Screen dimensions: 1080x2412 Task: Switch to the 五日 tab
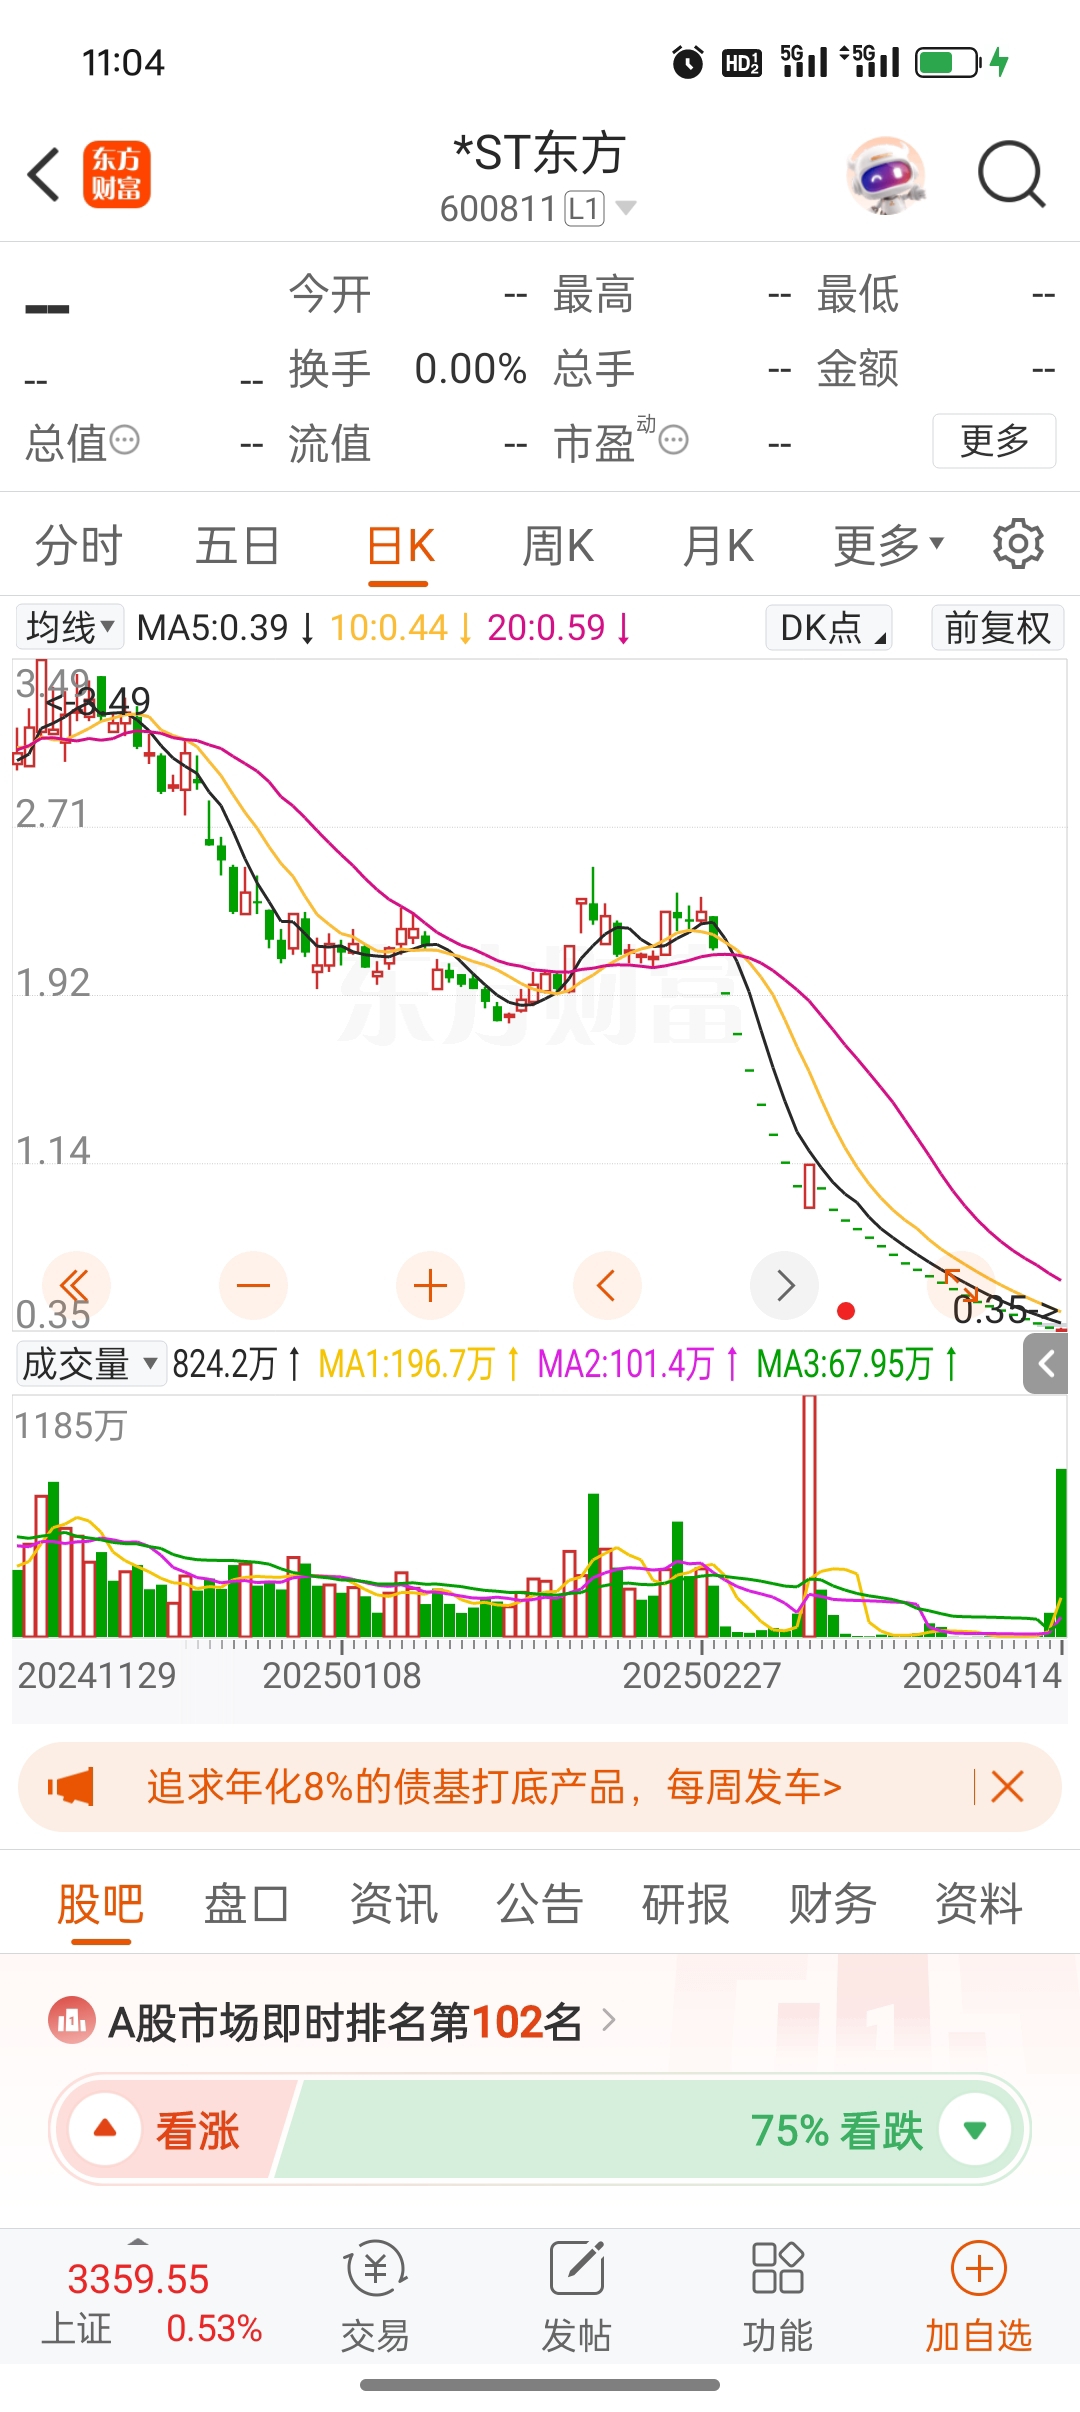pyautogui.click(x=237, y=546)
